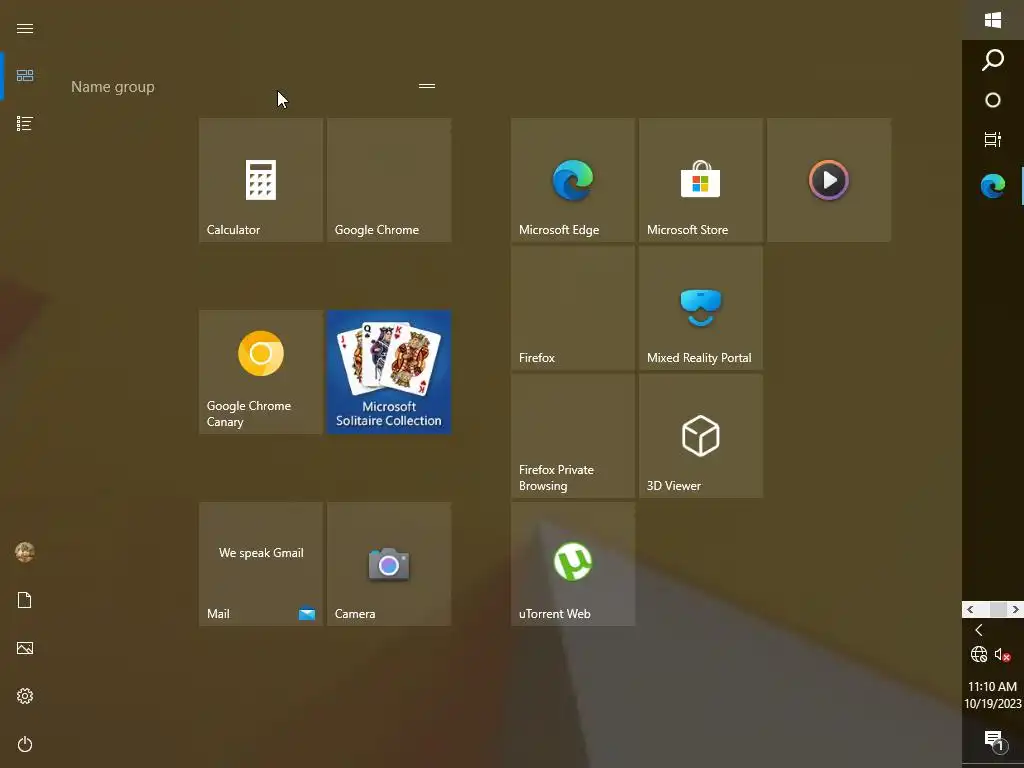Screen dimensions: 1024x768
Task: Open the user account picture
Action: pos(25,552)
